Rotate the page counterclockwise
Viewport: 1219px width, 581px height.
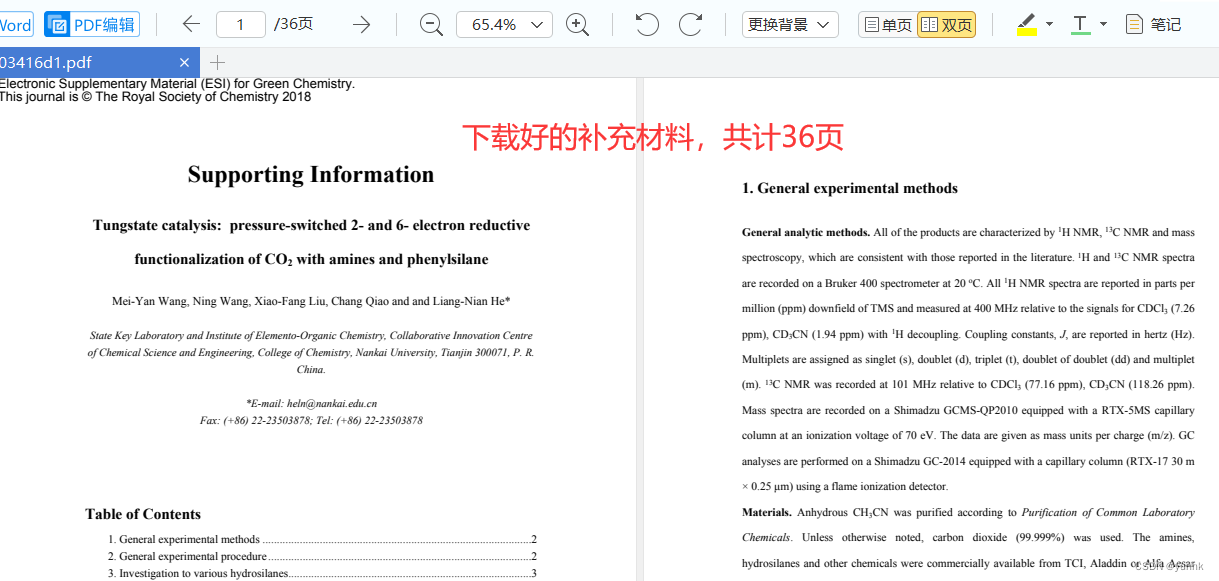(x=647, y=24)
